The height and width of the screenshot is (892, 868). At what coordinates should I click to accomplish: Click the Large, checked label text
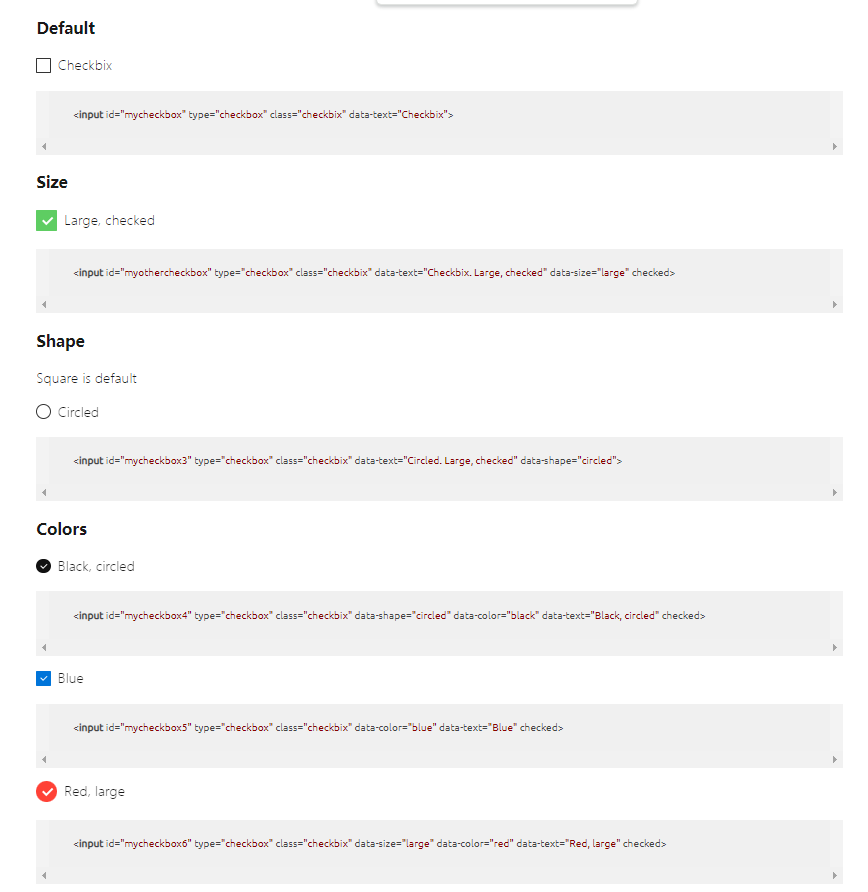(109, 221)
